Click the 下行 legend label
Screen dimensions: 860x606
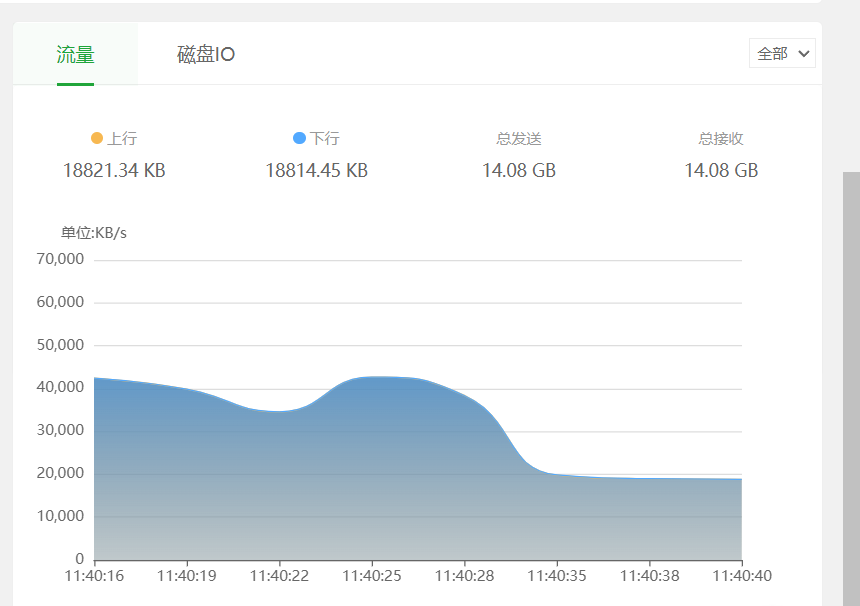pos(324,138)
